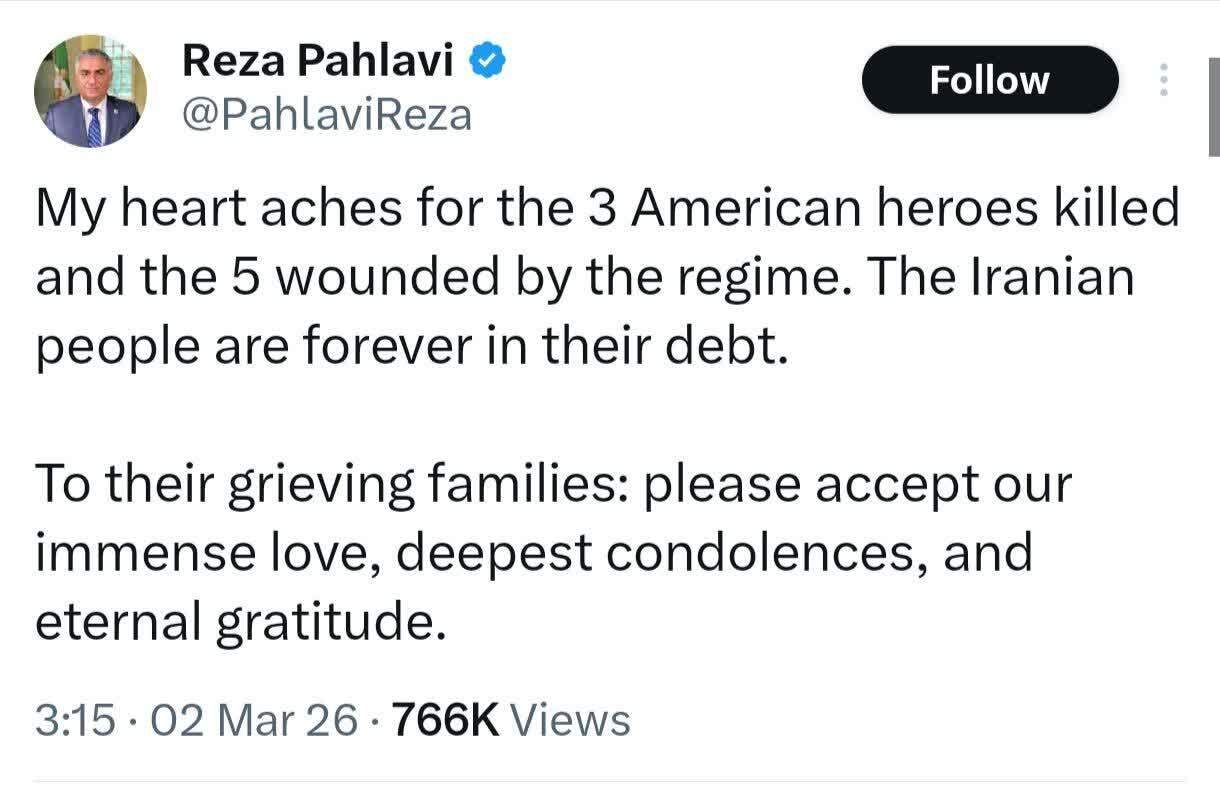Open the @PahlaviReza handle link
The width and height of the screenshot is (1220, 790).
[x=326, y=115]
